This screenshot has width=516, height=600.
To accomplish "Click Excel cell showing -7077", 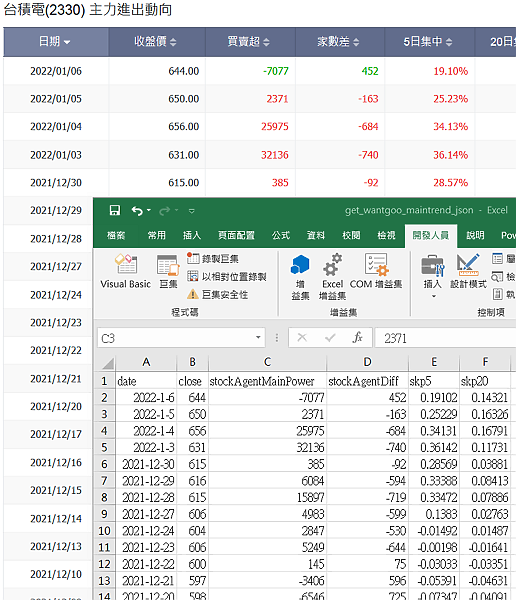I will pos(267,398).
